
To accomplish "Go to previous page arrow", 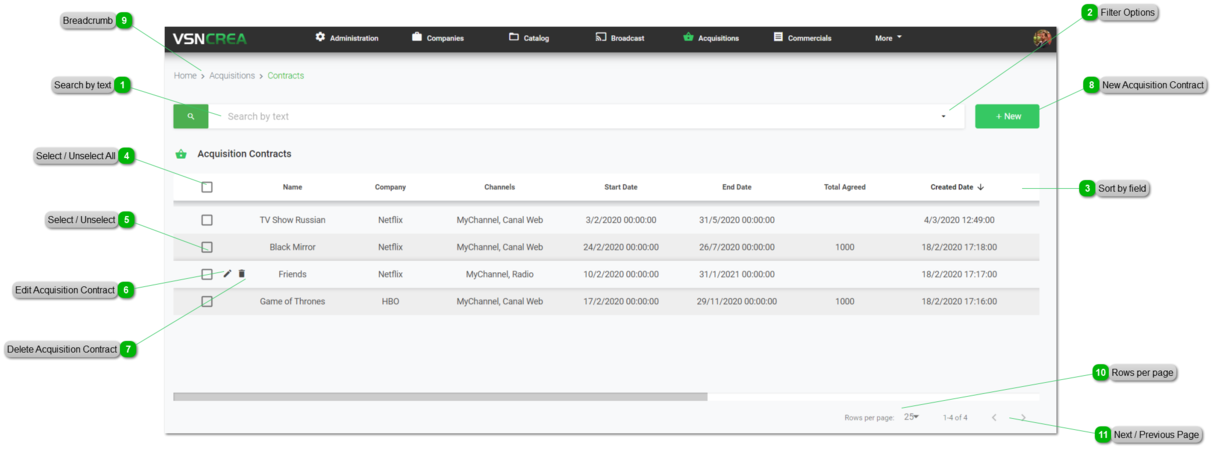I will 994,418.
